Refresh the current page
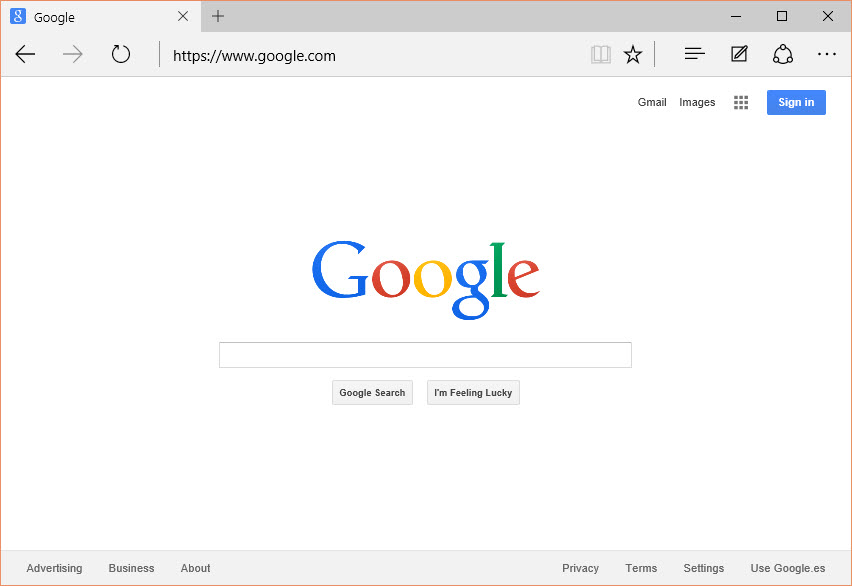The image size is (852, 586). (121, 54)
